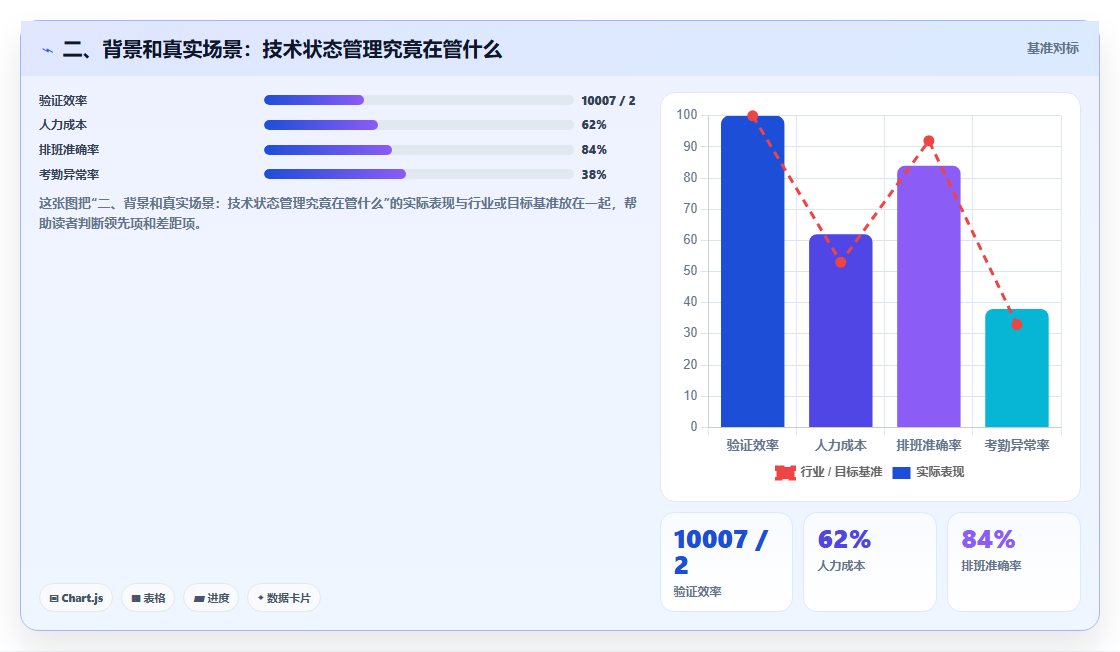Click the 验证效率 x-axis label

click(x=752, y=446)
